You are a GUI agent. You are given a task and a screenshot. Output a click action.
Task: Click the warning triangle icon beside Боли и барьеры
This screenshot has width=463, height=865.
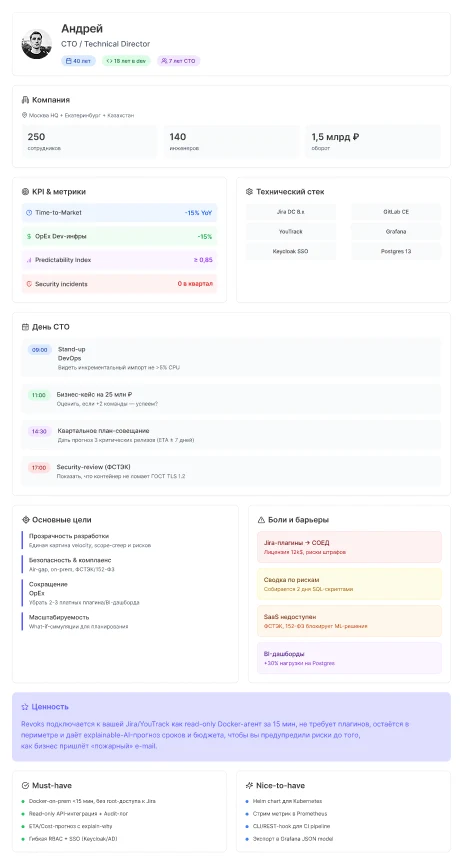tap(261, 520)
